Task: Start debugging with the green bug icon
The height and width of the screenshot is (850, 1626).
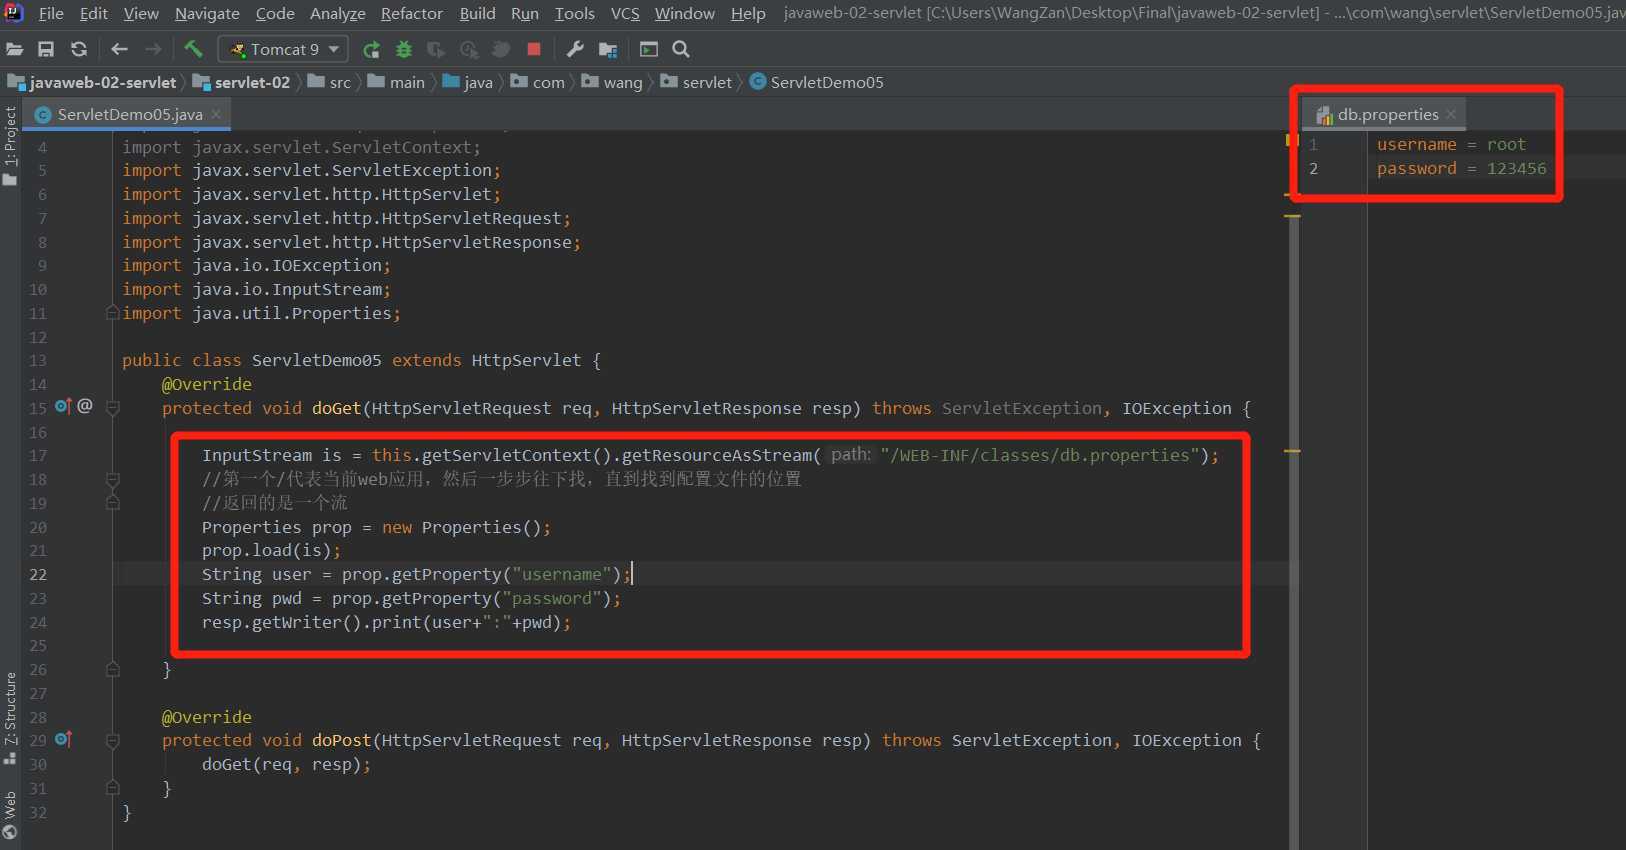Action: click(x=404, y=49)
